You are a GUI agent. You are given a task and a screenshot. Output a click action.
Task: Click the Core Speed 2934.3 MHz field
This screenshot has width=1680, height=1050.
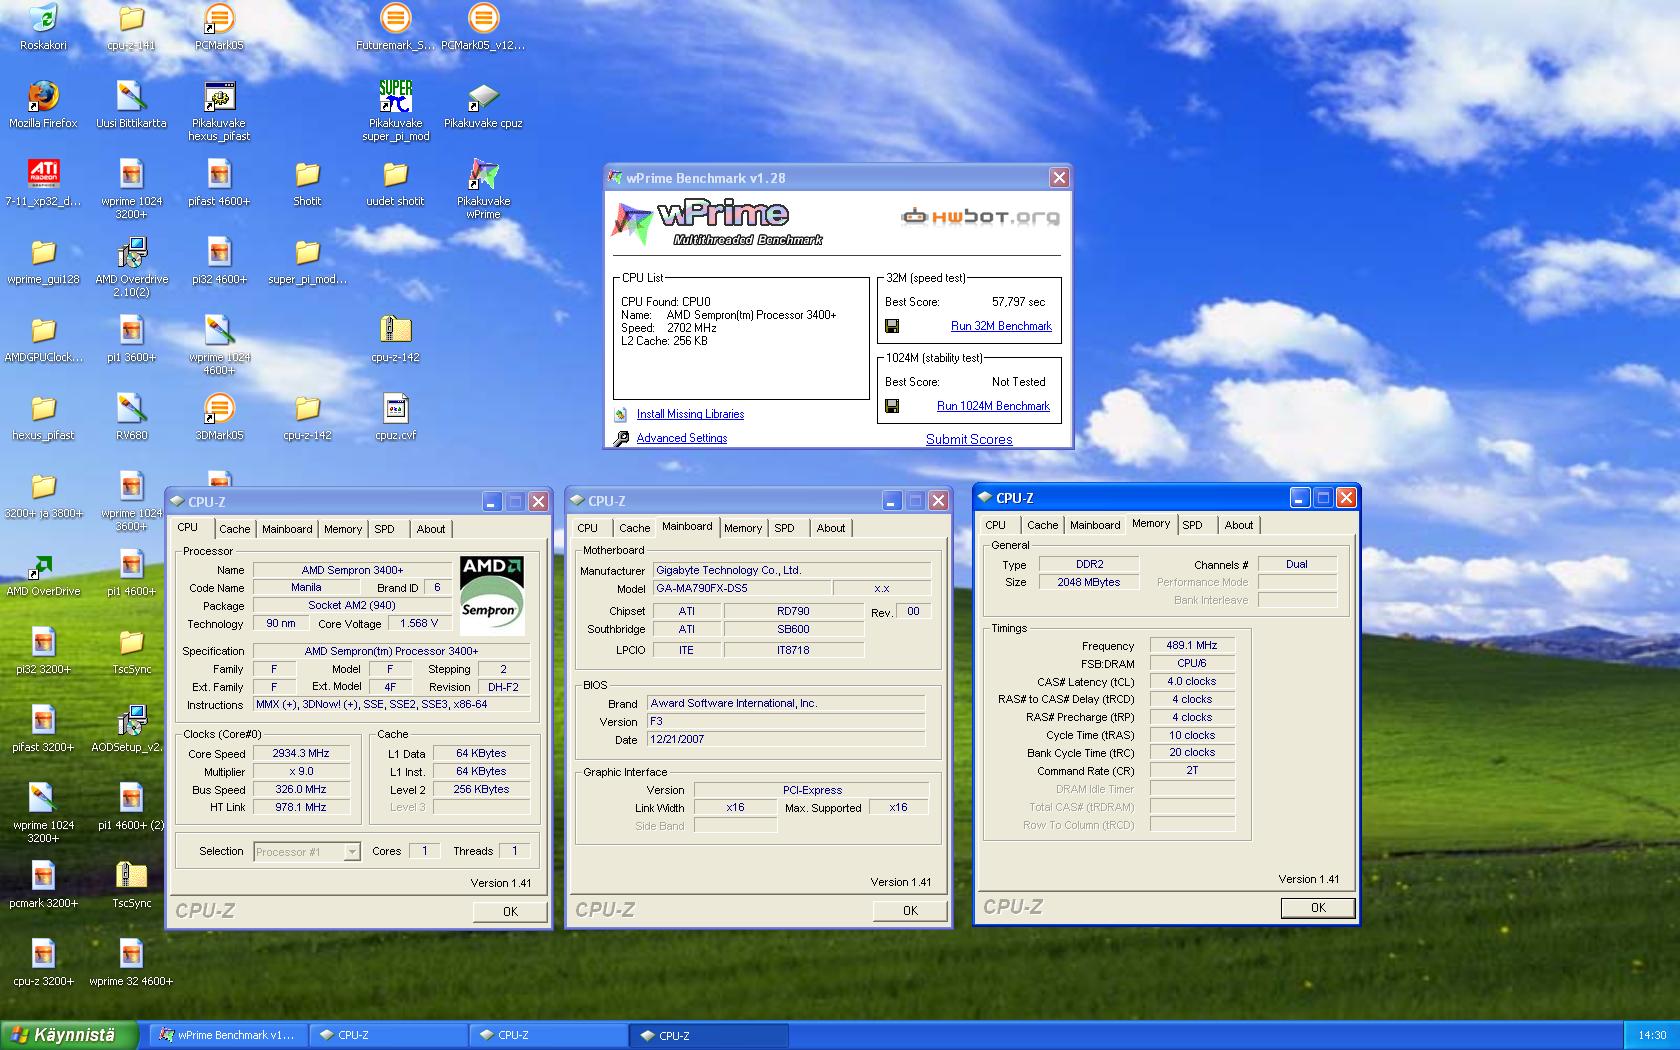tap(301, 753)
